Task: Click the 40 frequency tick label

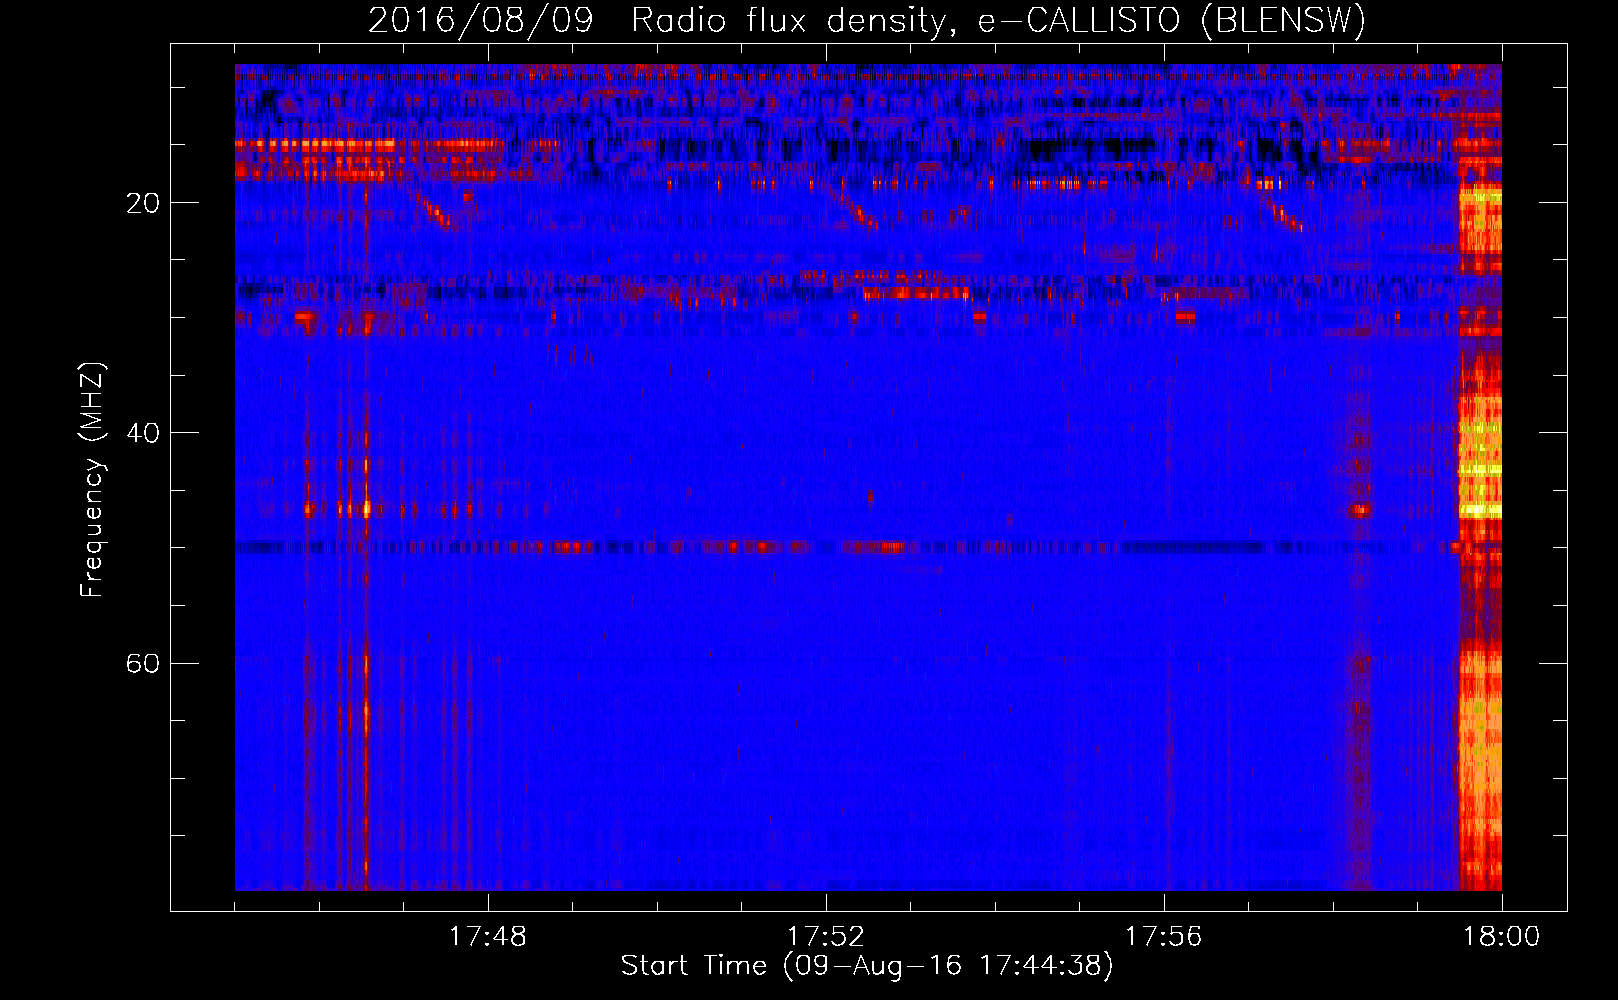Action: coord(143,433)
